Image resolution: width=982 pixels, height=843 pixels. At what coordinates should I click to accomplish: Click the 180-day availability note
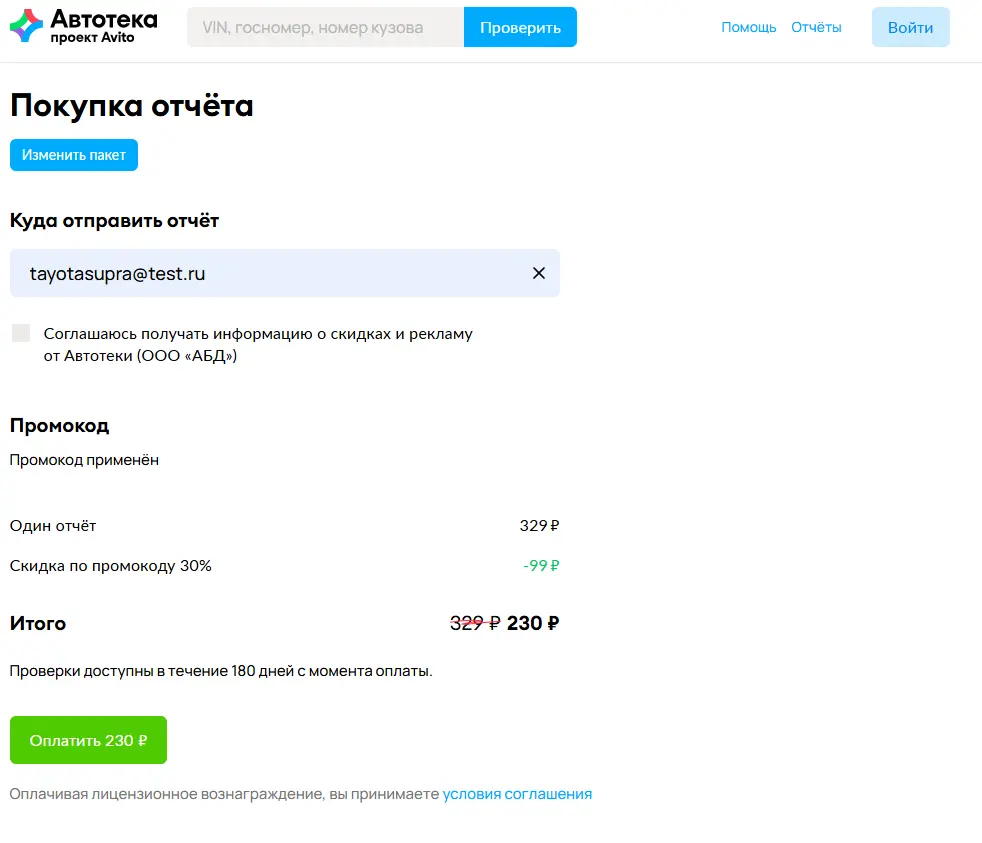pos(221,671)
